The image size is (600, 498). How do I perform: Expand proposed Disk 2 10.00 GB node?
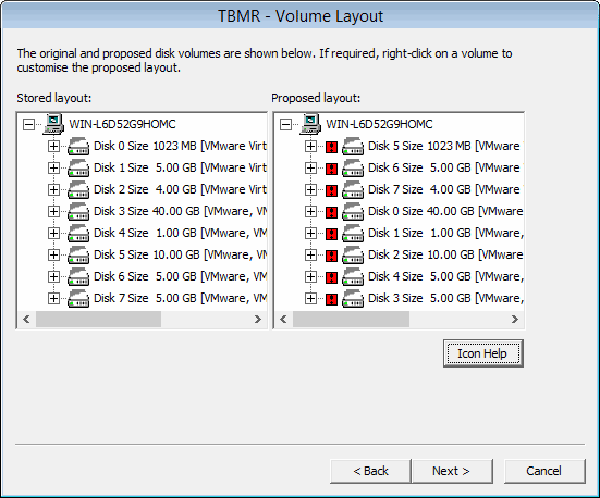(311, 255)
